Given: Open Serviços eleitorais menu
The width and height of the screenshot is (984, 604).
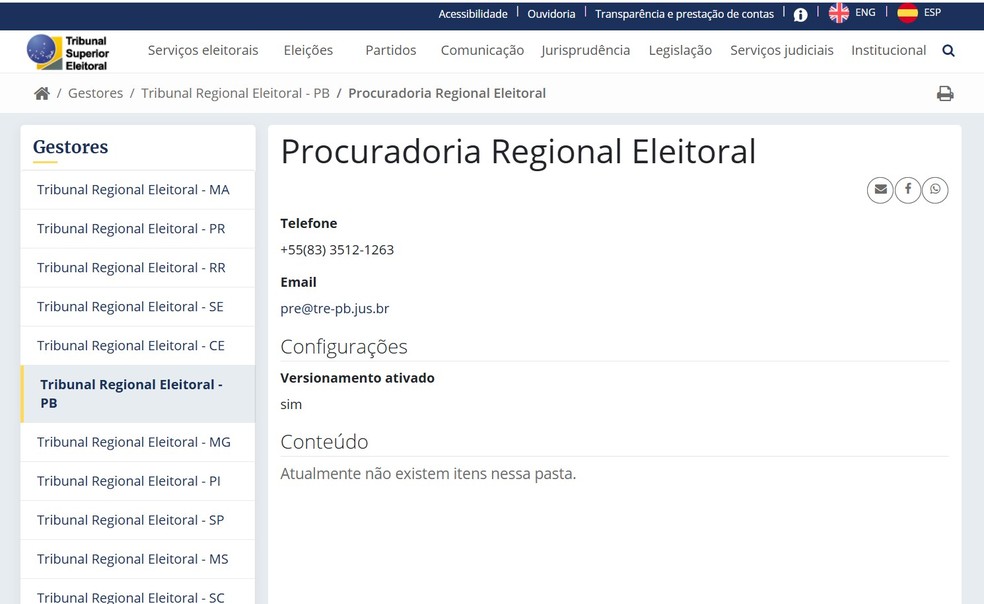Looking at the screenshot, I should tap(203, 50).
